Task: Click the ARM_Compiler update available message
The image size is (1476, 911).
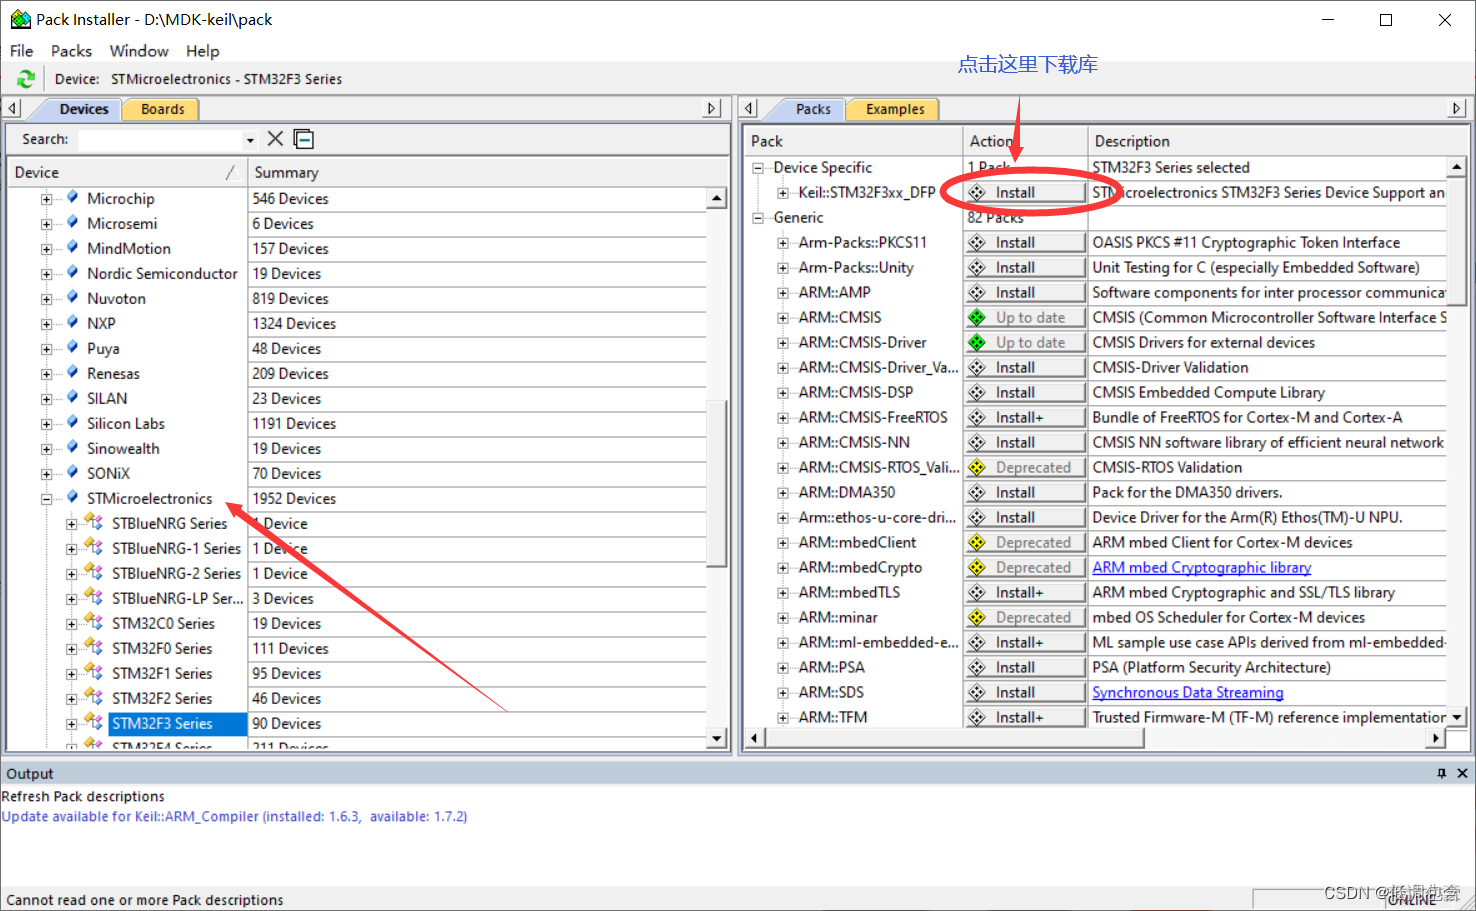Action: pos(234,816)
